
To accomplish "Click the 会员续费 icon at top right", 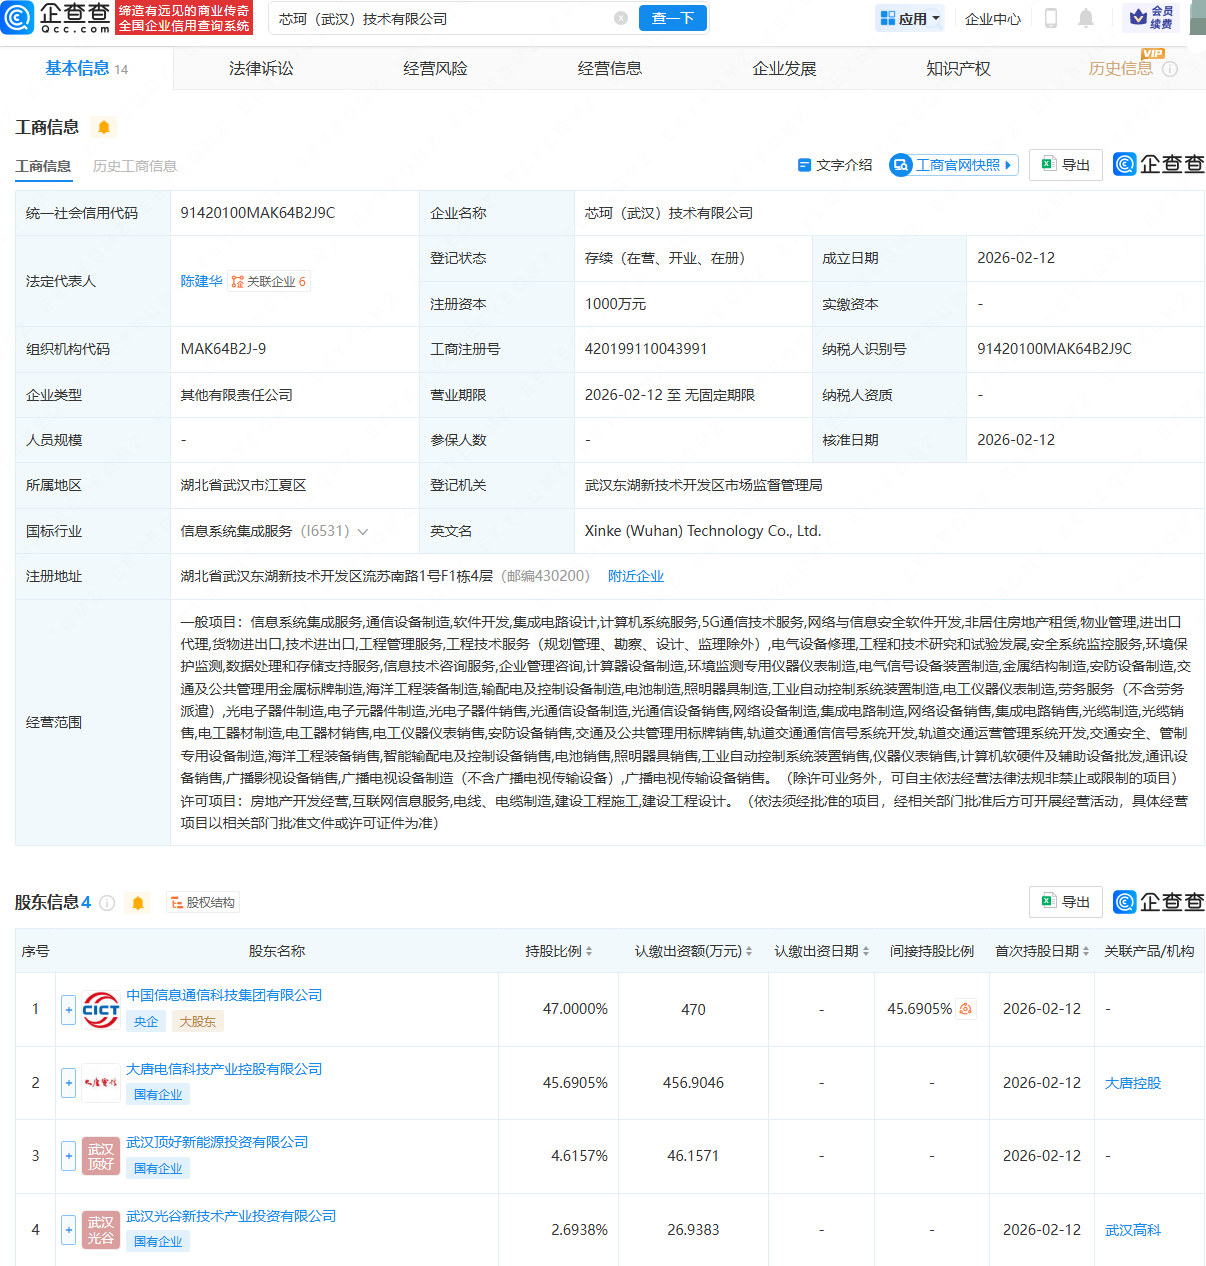I will [1136, 18].
